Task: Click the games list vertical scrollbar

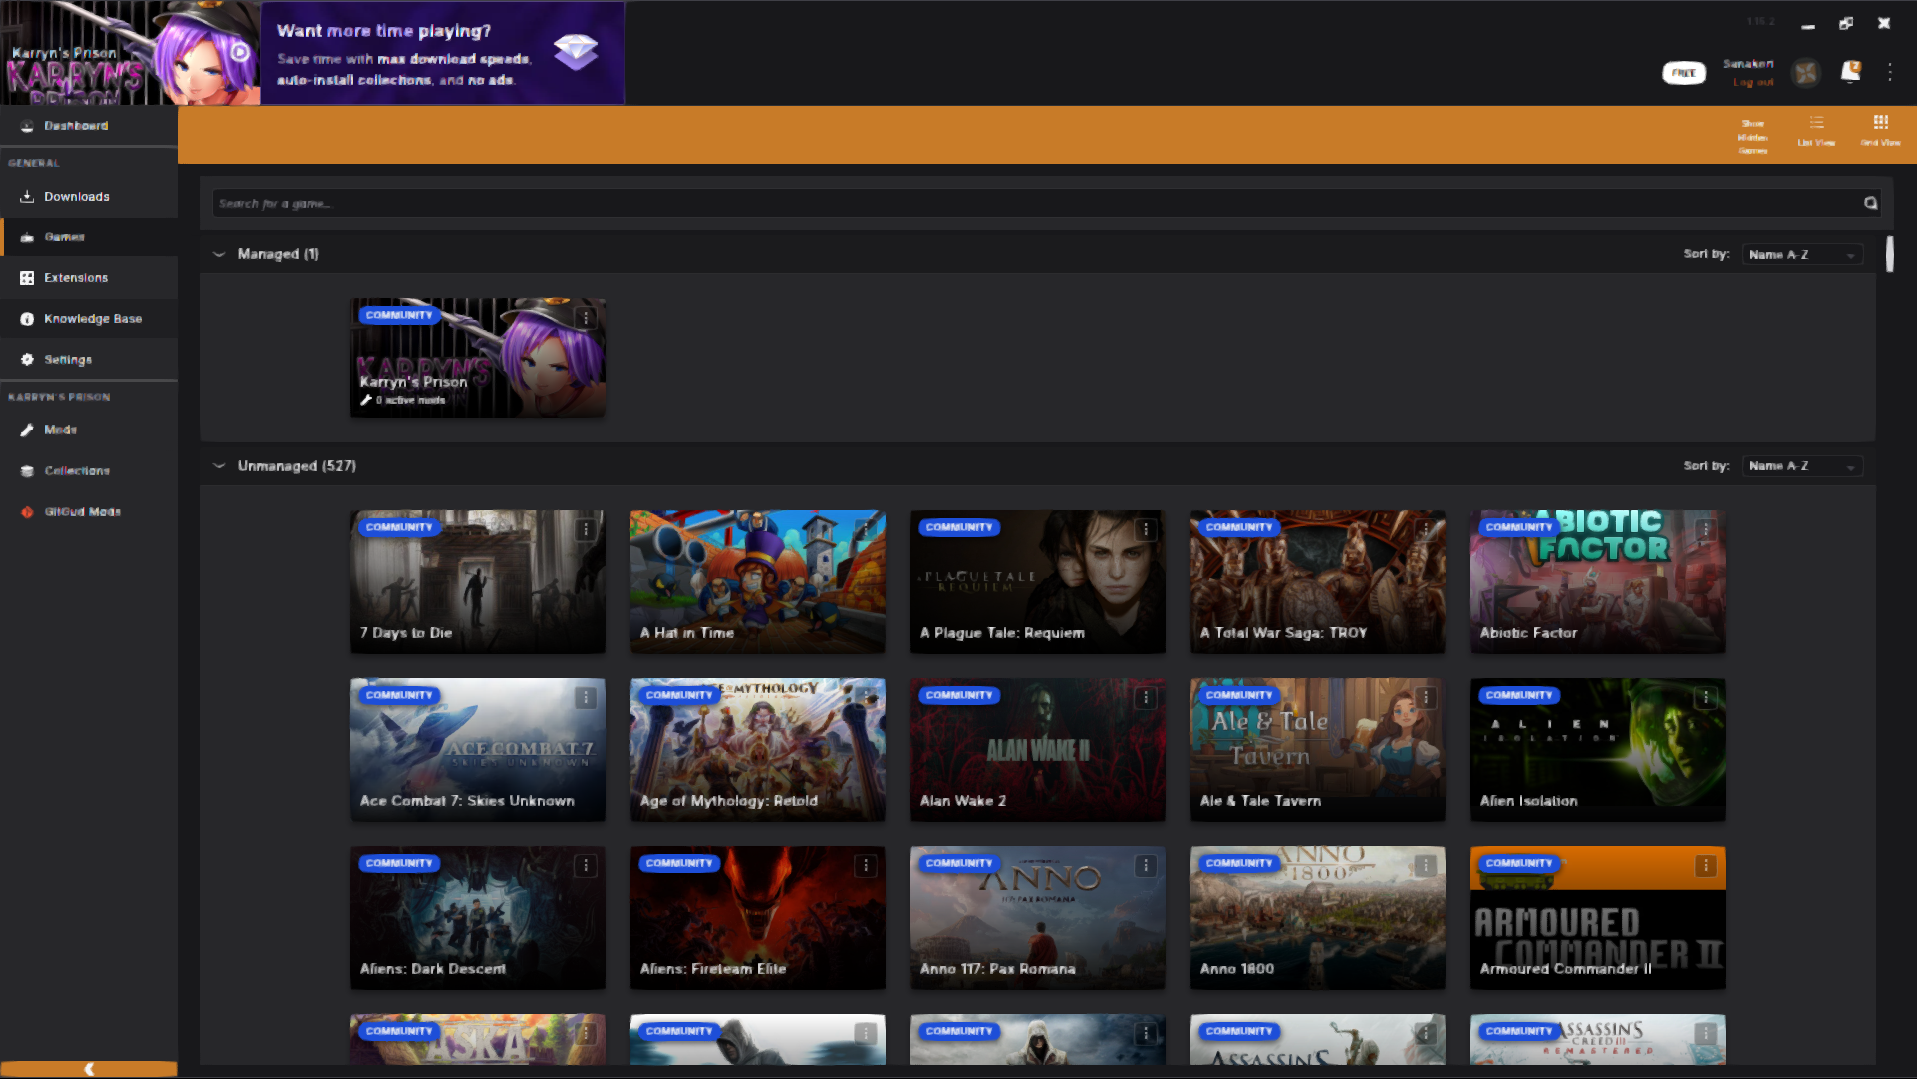Action: 1890,254
